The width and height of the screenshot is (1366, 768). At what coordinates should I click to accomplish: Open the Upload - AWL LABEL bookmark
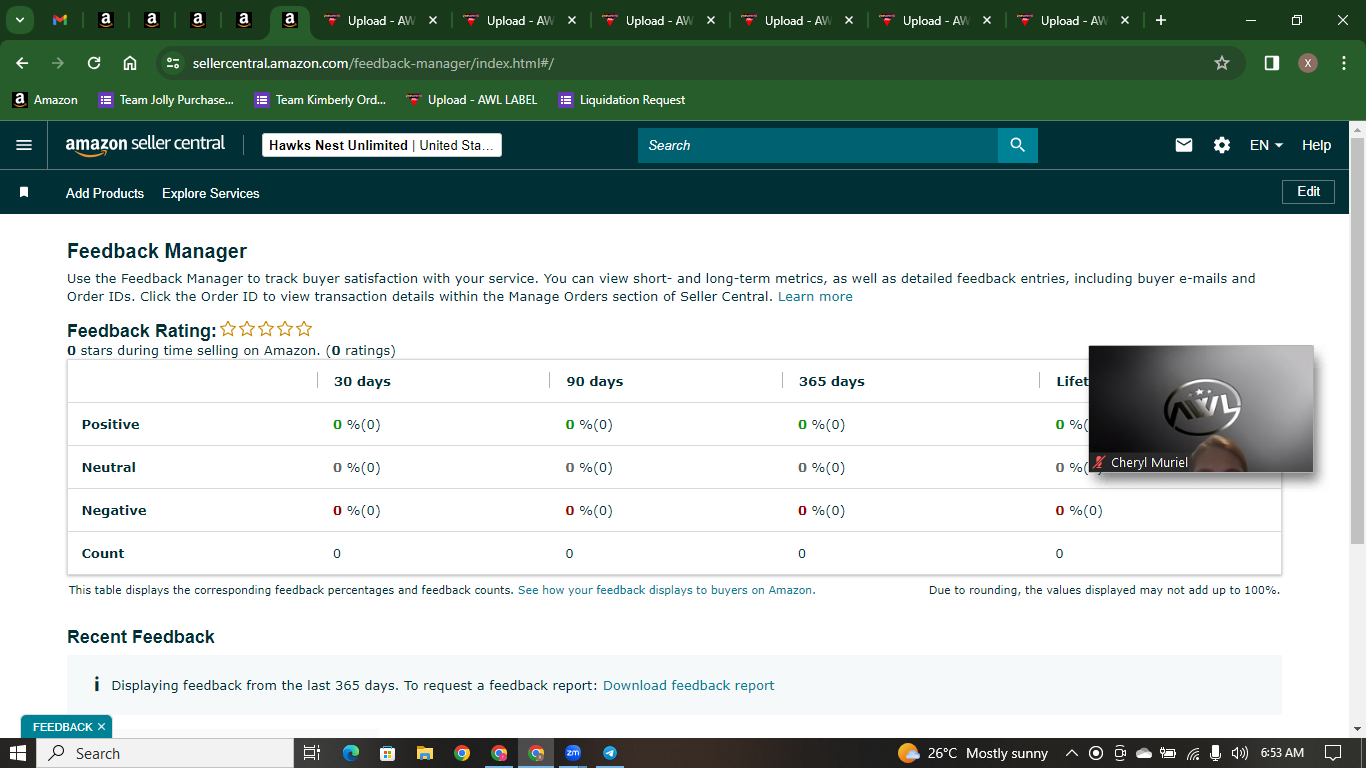(x=472, y=100)
